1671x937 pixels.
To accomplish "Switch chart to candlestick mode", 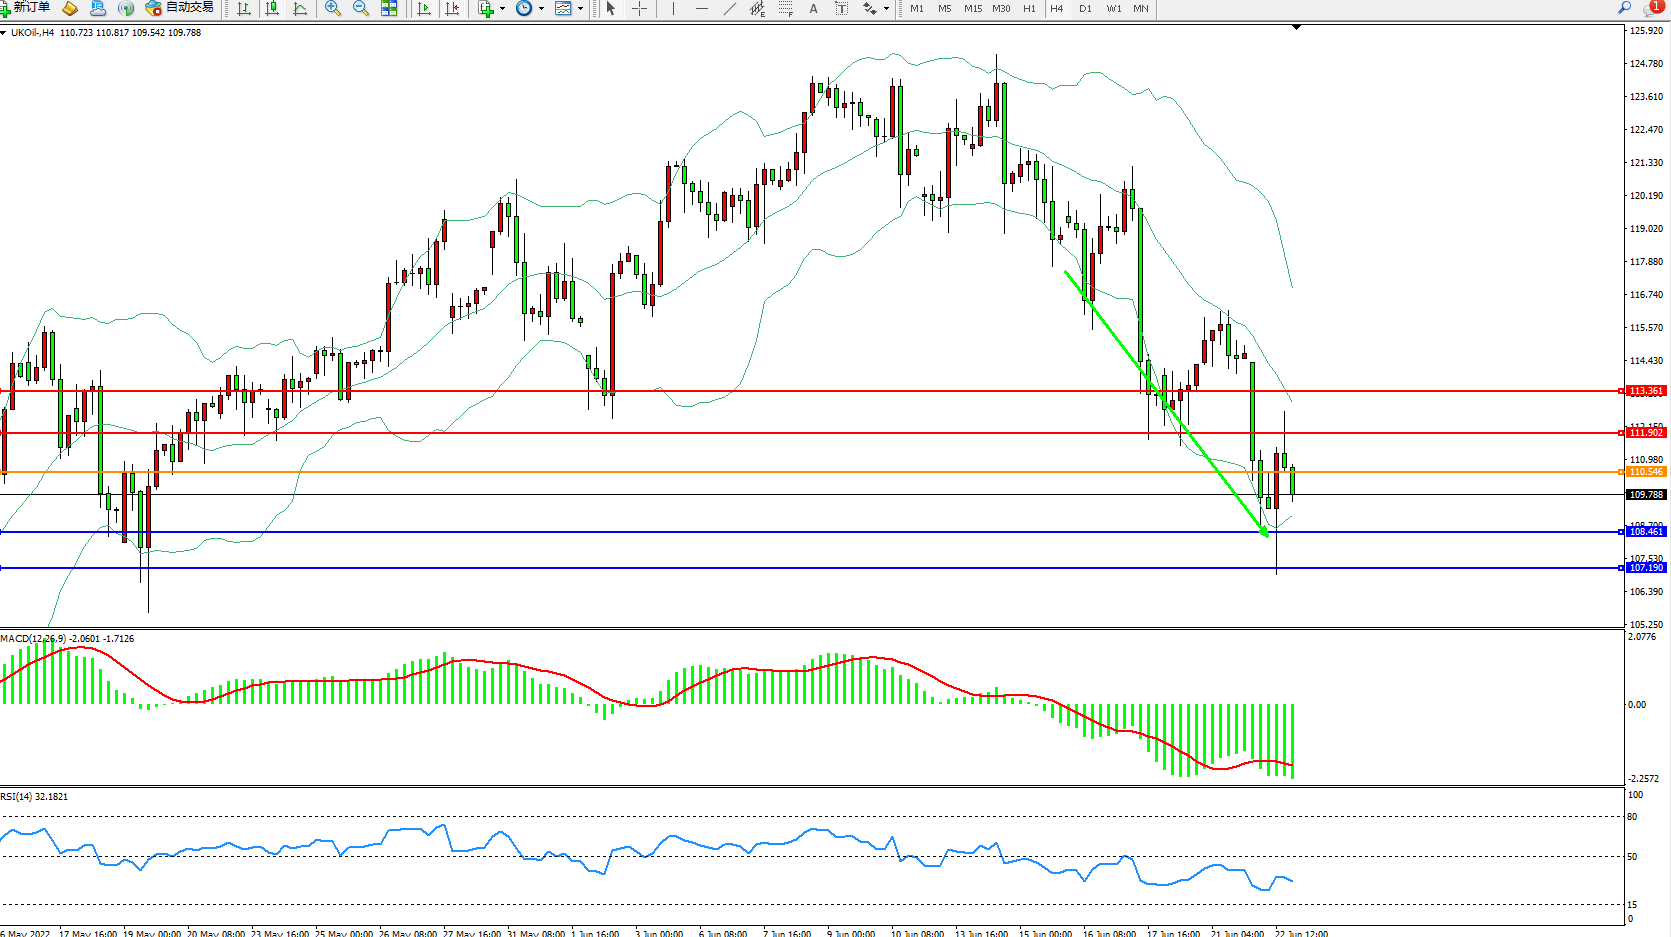I will click(272, 8).
